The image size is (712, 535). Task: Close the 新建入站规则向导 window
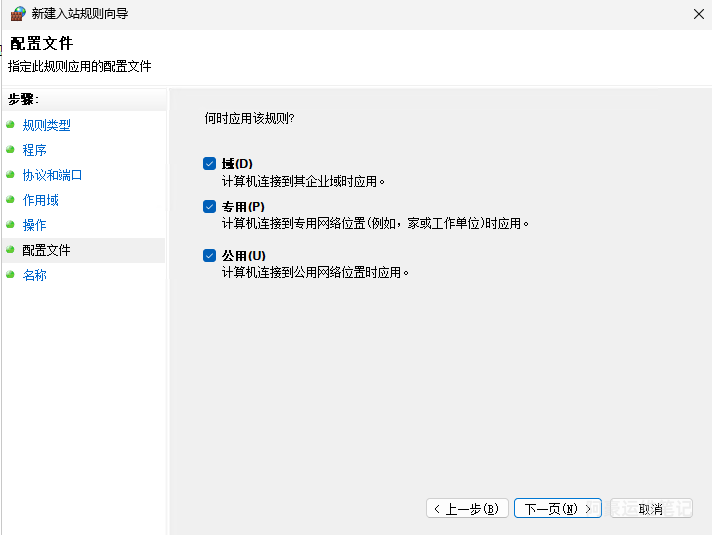point(697,14)
